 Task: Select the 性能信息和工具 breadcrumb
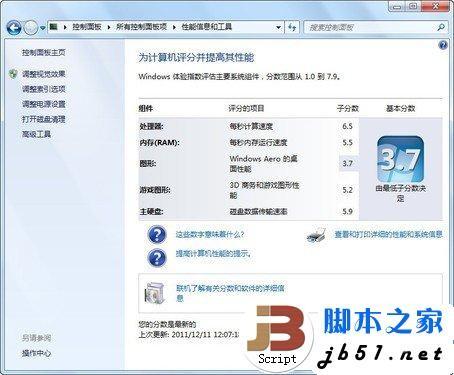tap(206, 27)
